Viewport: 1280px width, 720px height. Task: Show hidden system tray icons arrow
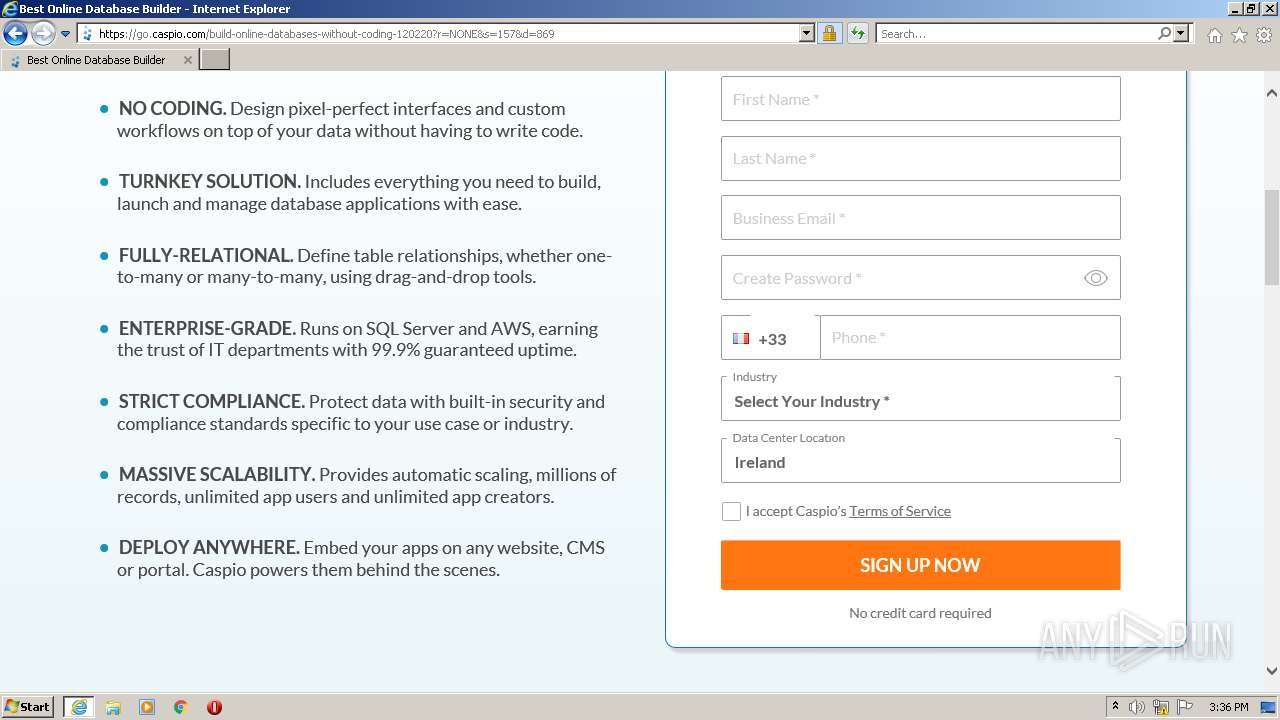point(1115,707)
